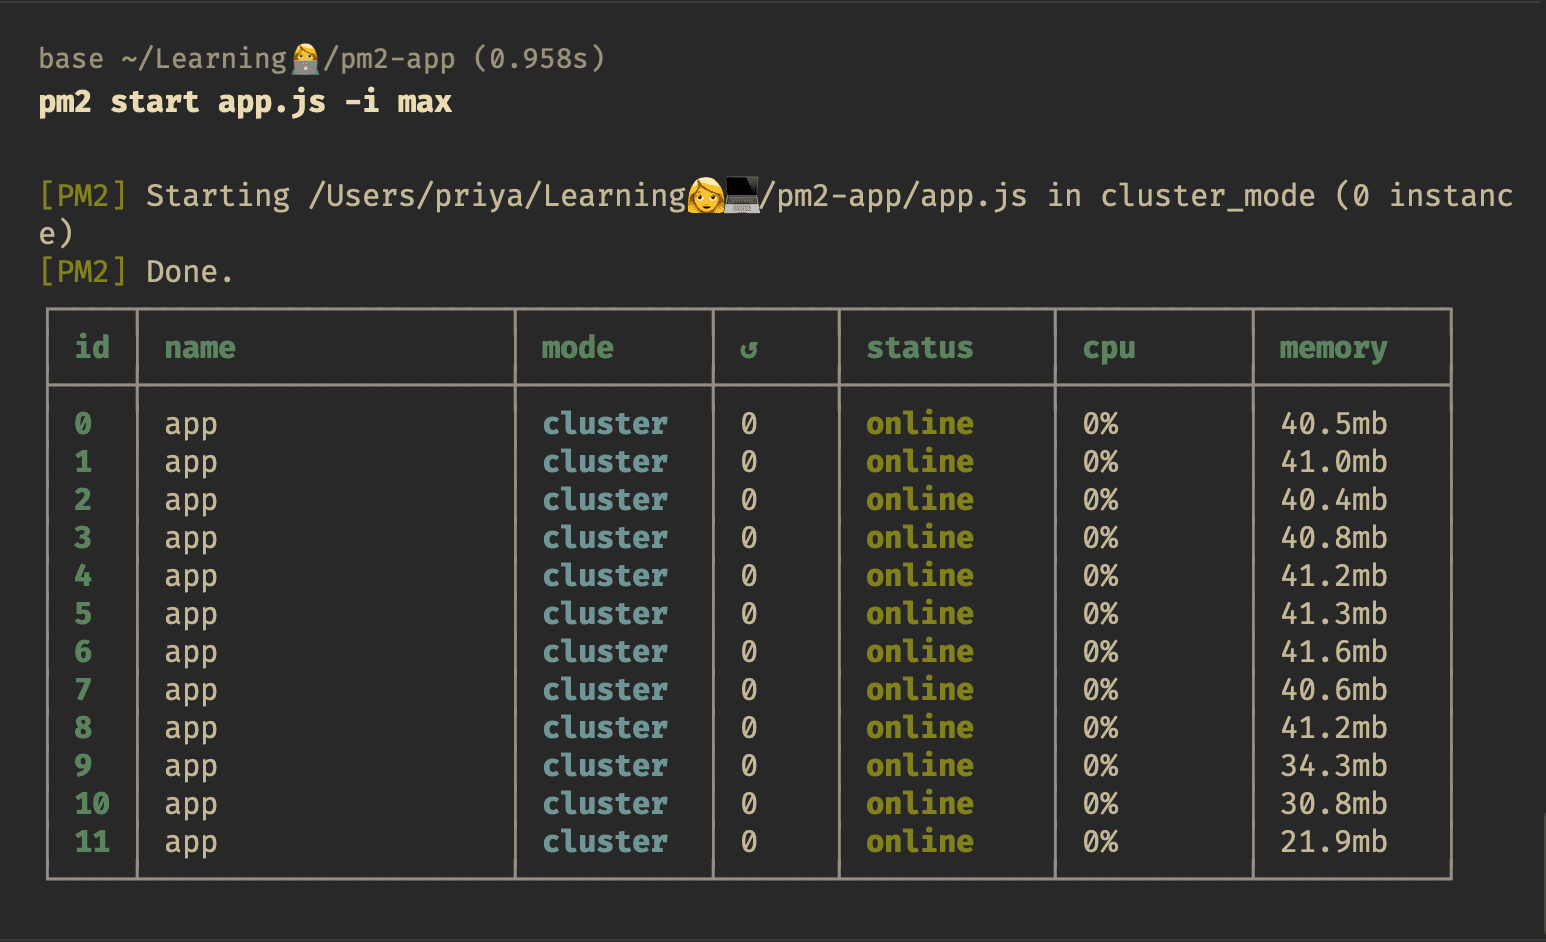Viewport: 1546px width, 942px height.
Task: Click 'online' status of process 11
Action: tap(920, 842)
